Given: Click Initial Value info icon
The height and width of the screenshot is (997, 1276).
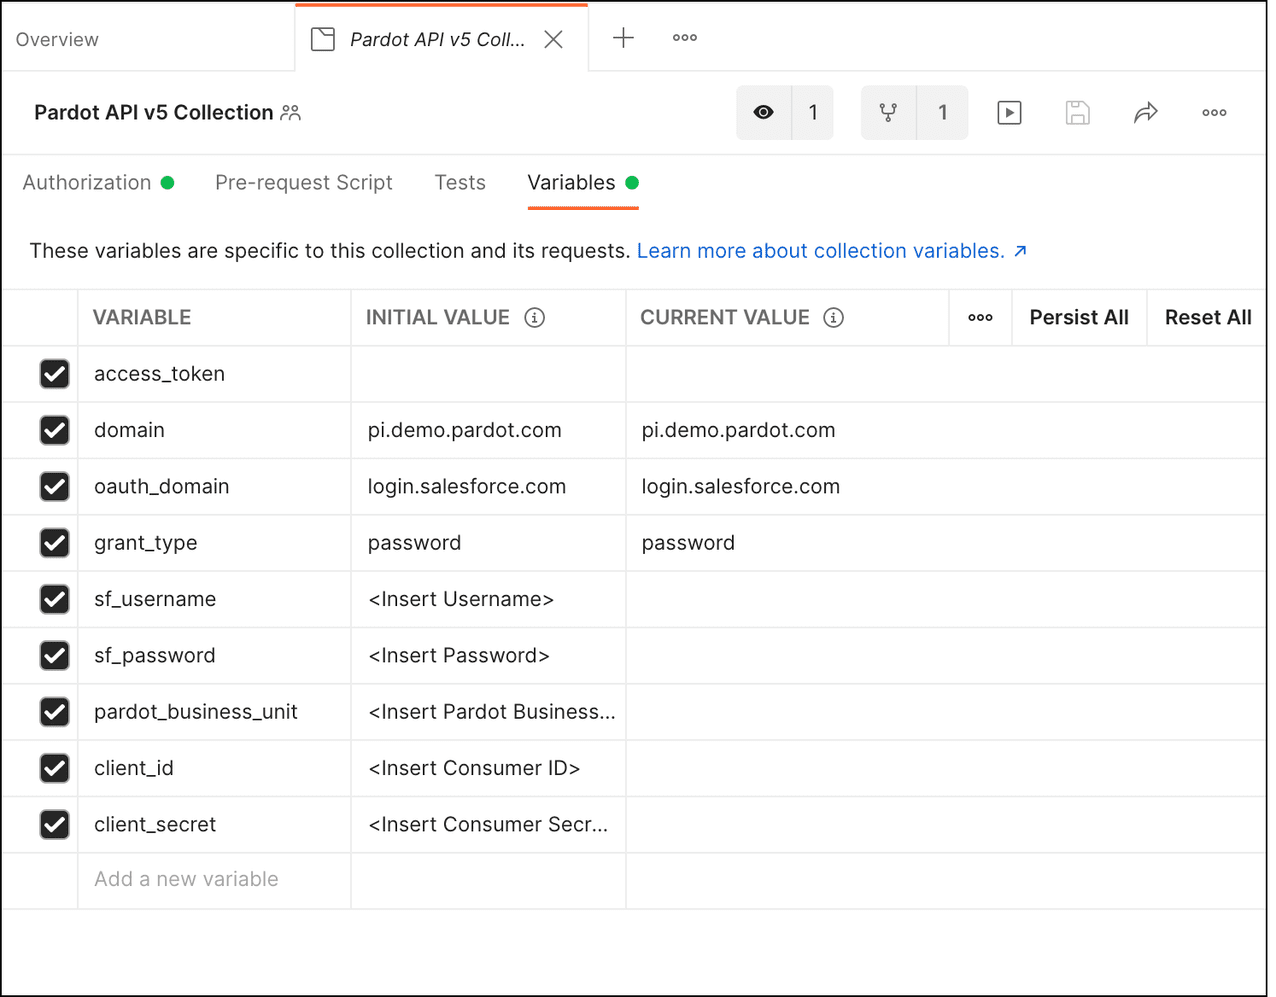Looking at the screenshot, I should [535, 317].
